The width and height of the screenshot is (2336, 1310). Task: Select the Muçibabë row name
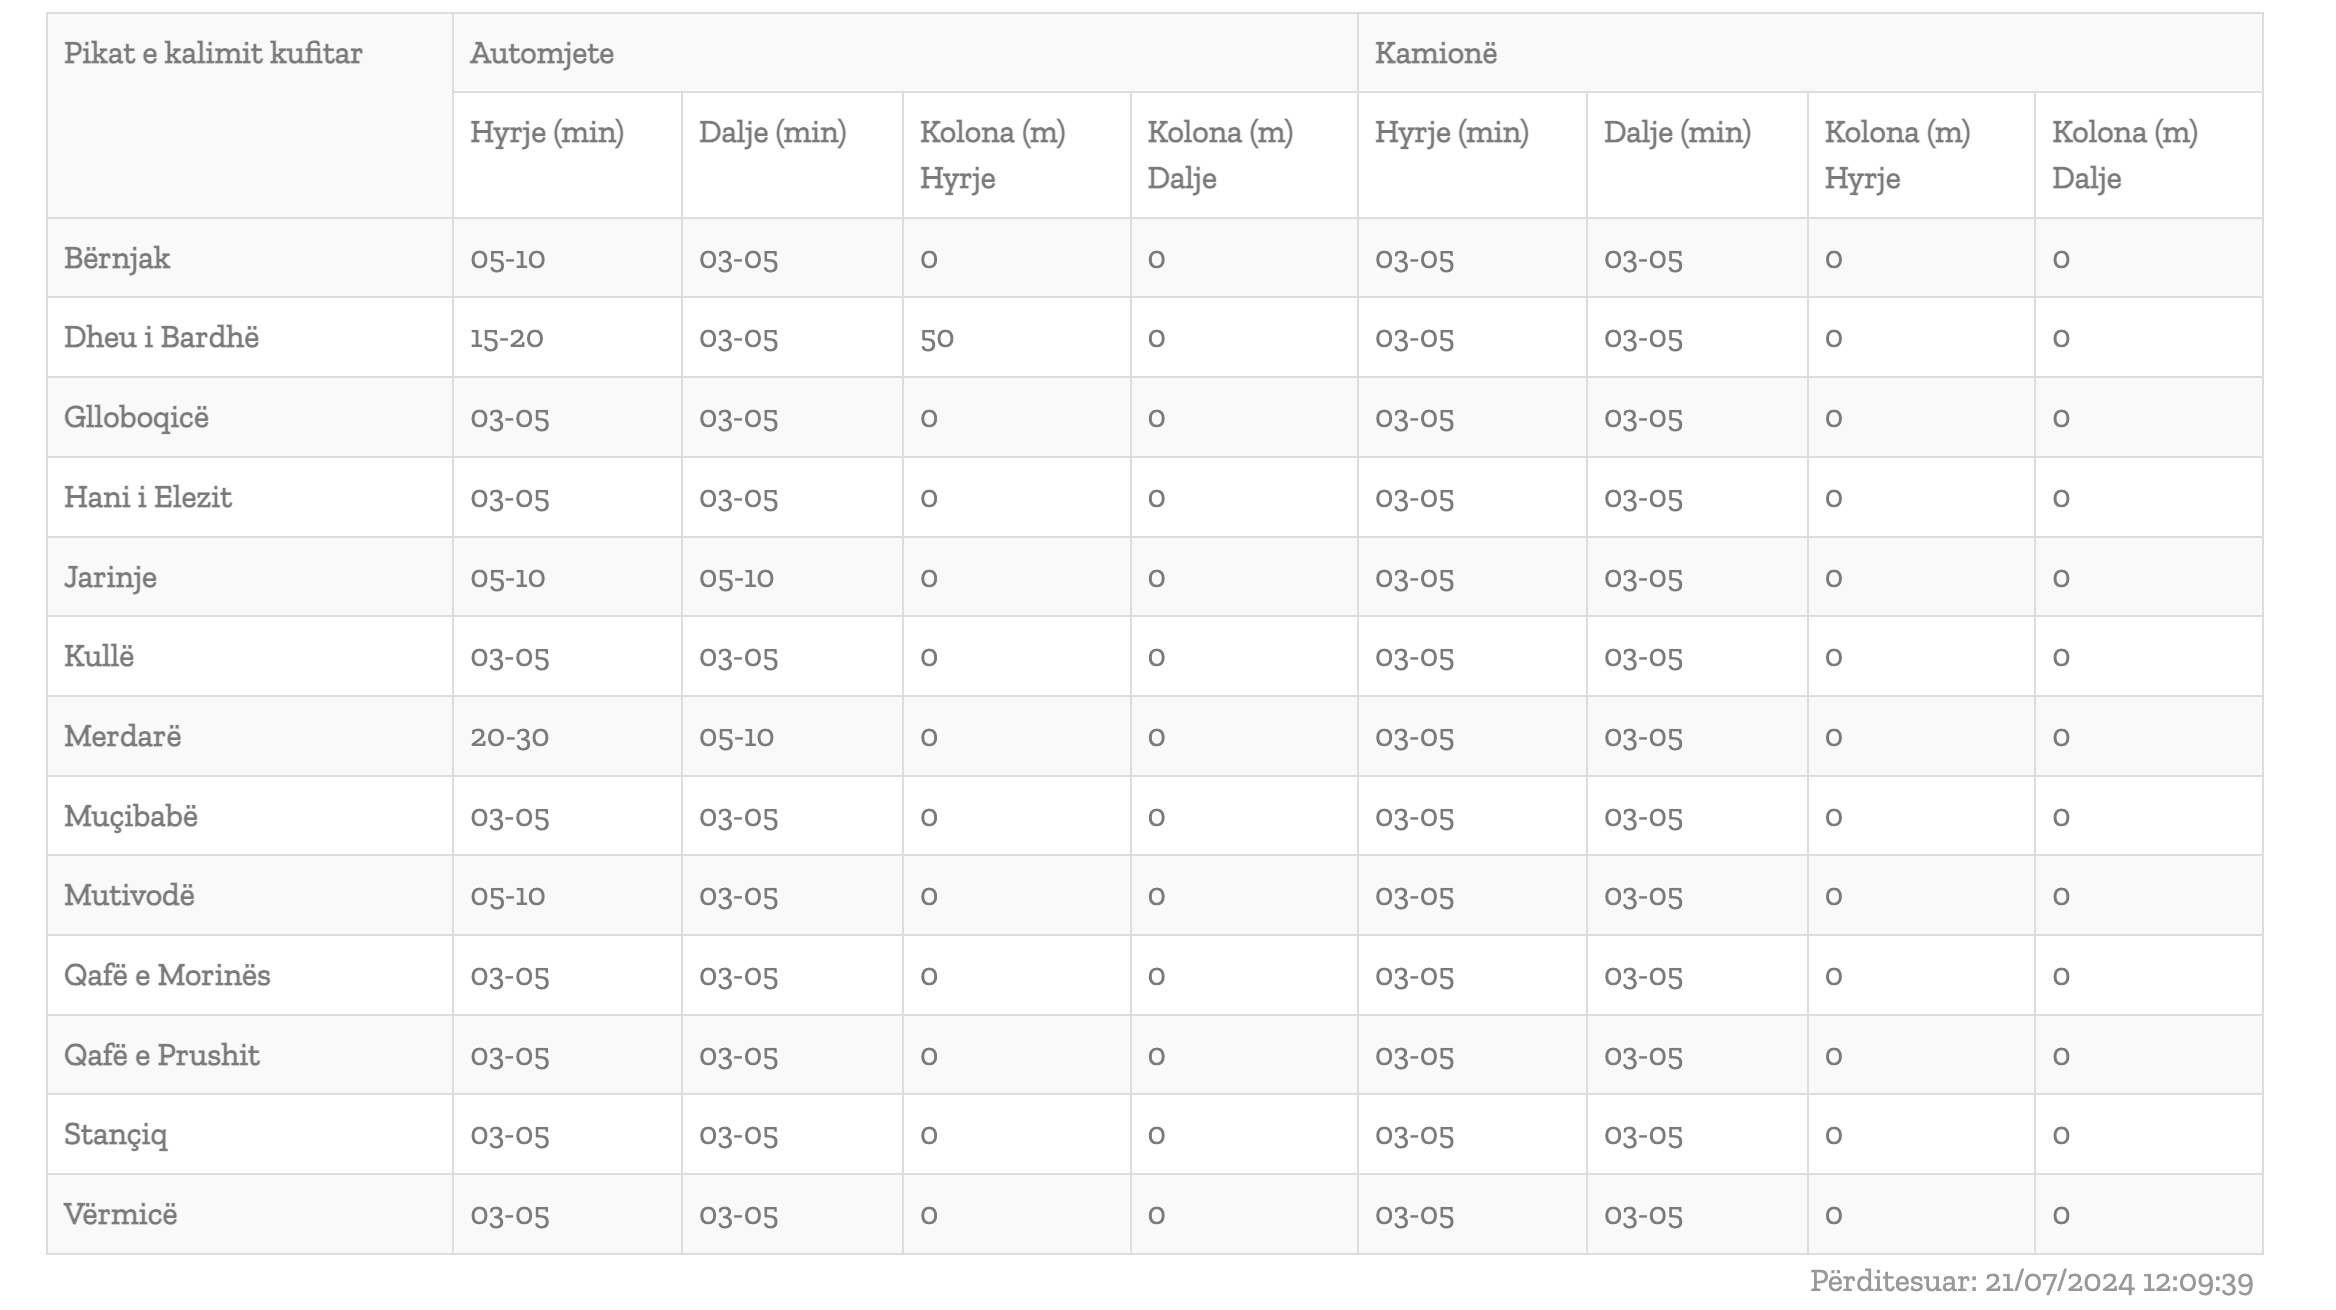(131, 816)
